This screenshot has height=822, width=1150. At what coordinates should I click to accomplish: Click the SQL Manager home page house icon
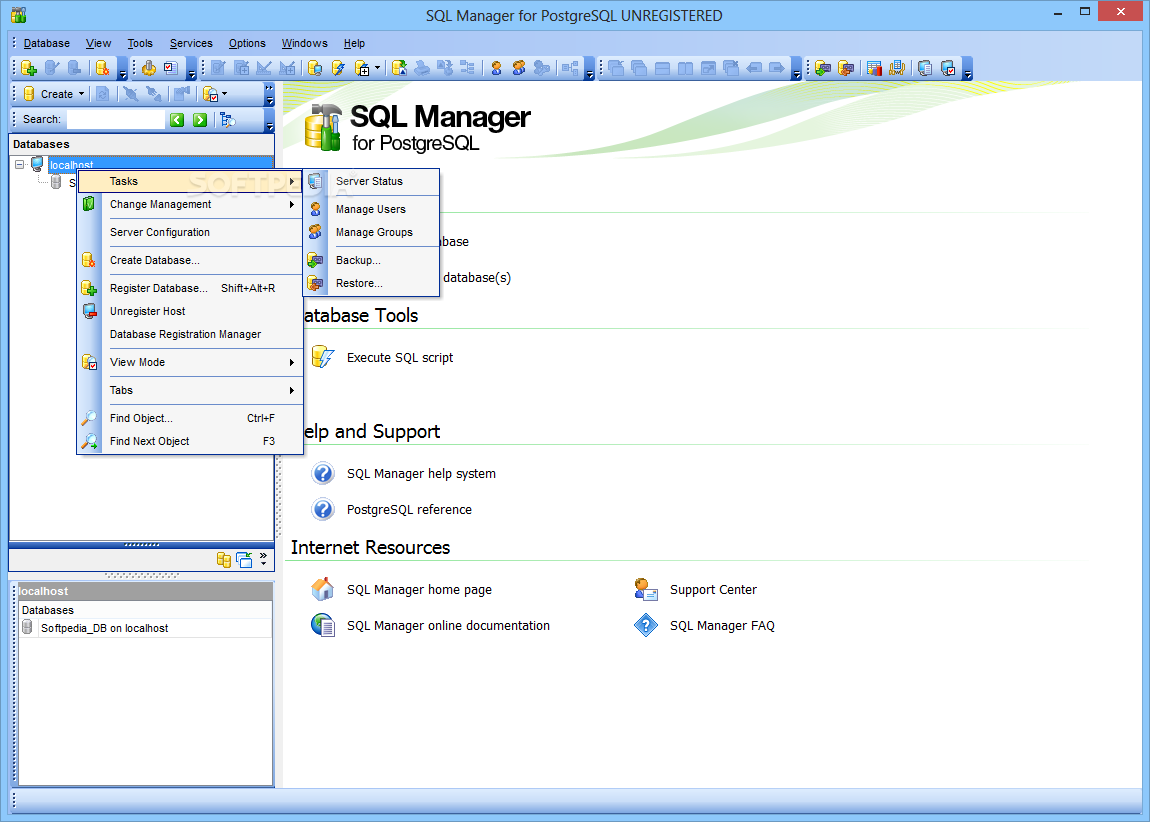tap(323, 589)
